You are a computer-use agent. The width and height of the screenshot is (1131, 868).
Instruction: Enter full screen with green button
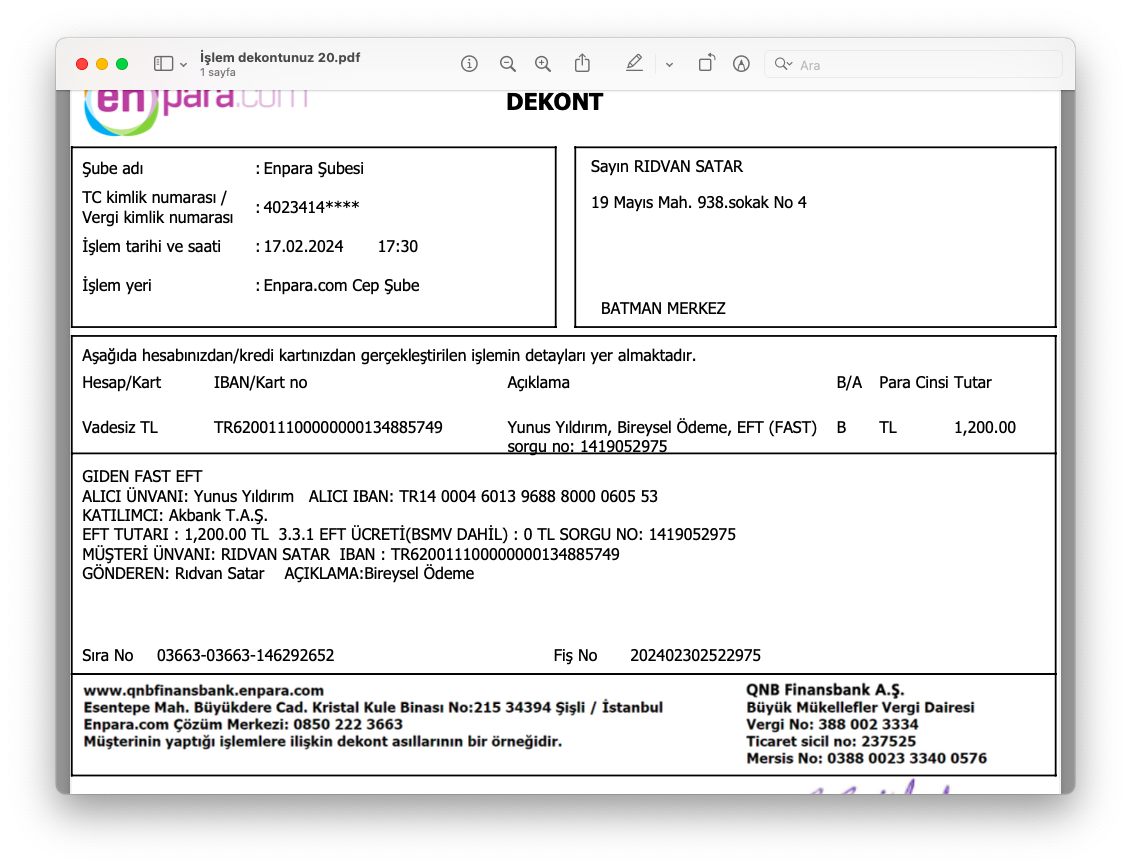pos(122,64)
